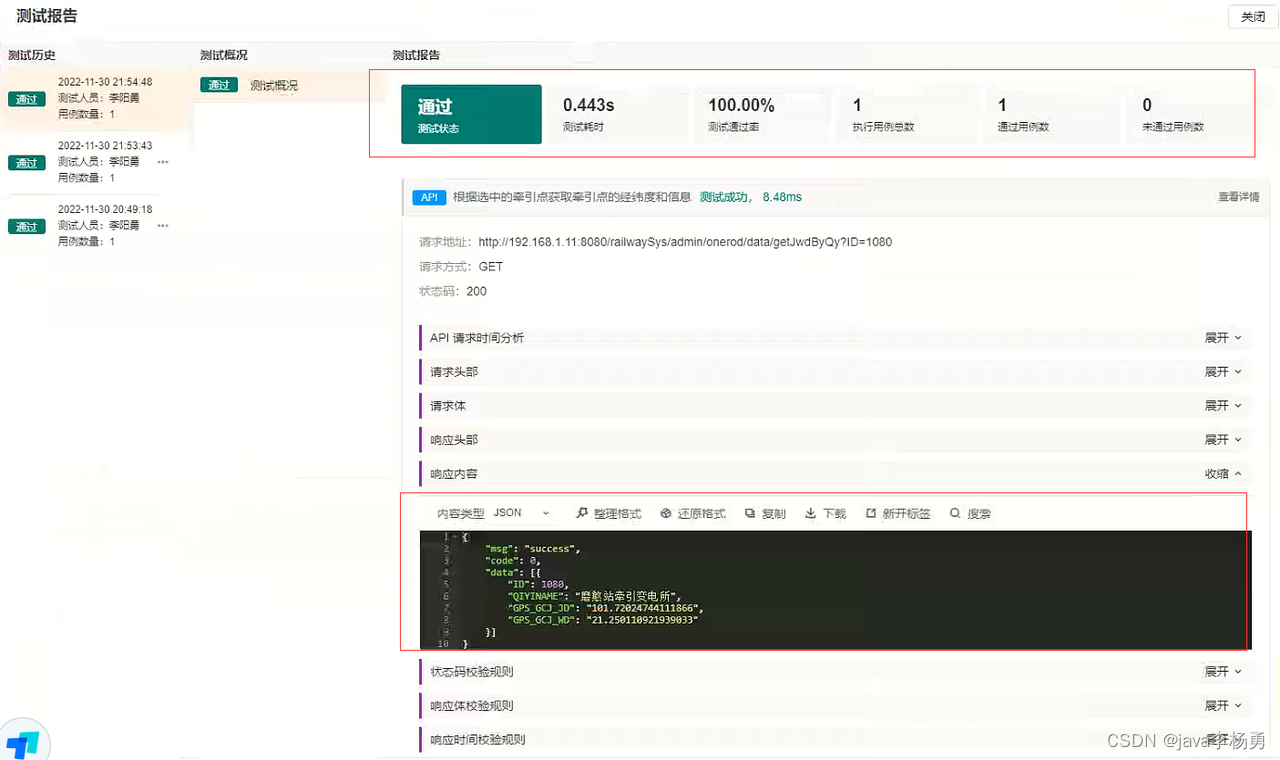Expand the 响应时间校验规则 section
This screenshot has width=1280, height=760.
tap(1223, 740)
